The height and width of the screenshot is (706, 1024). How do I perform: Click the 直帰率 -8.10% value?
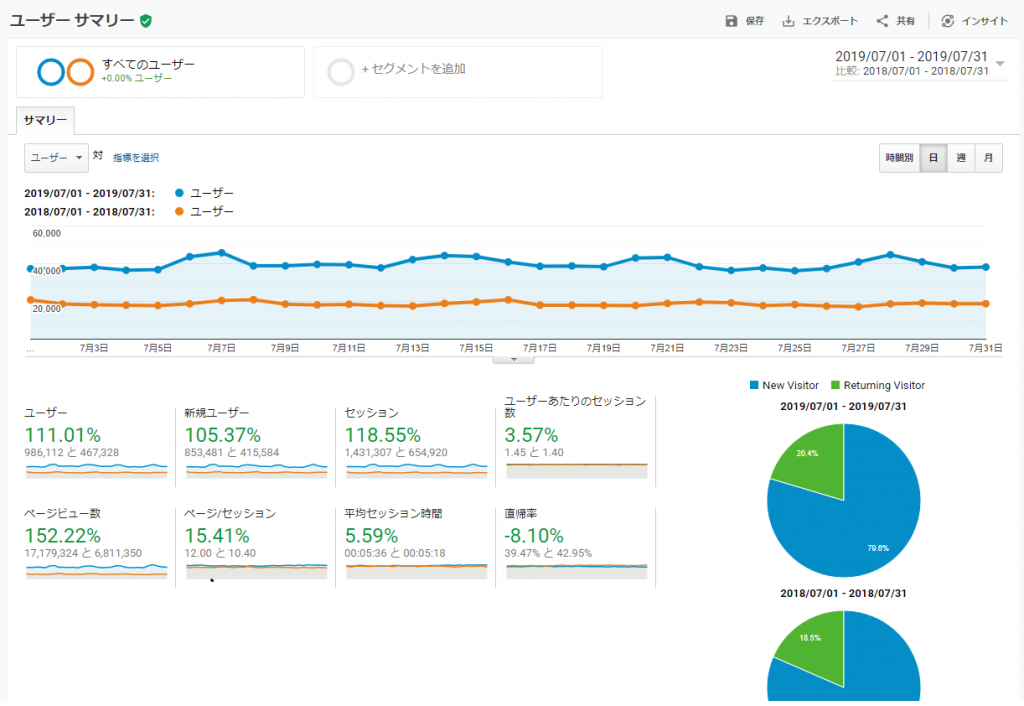(x=534, y=536)
